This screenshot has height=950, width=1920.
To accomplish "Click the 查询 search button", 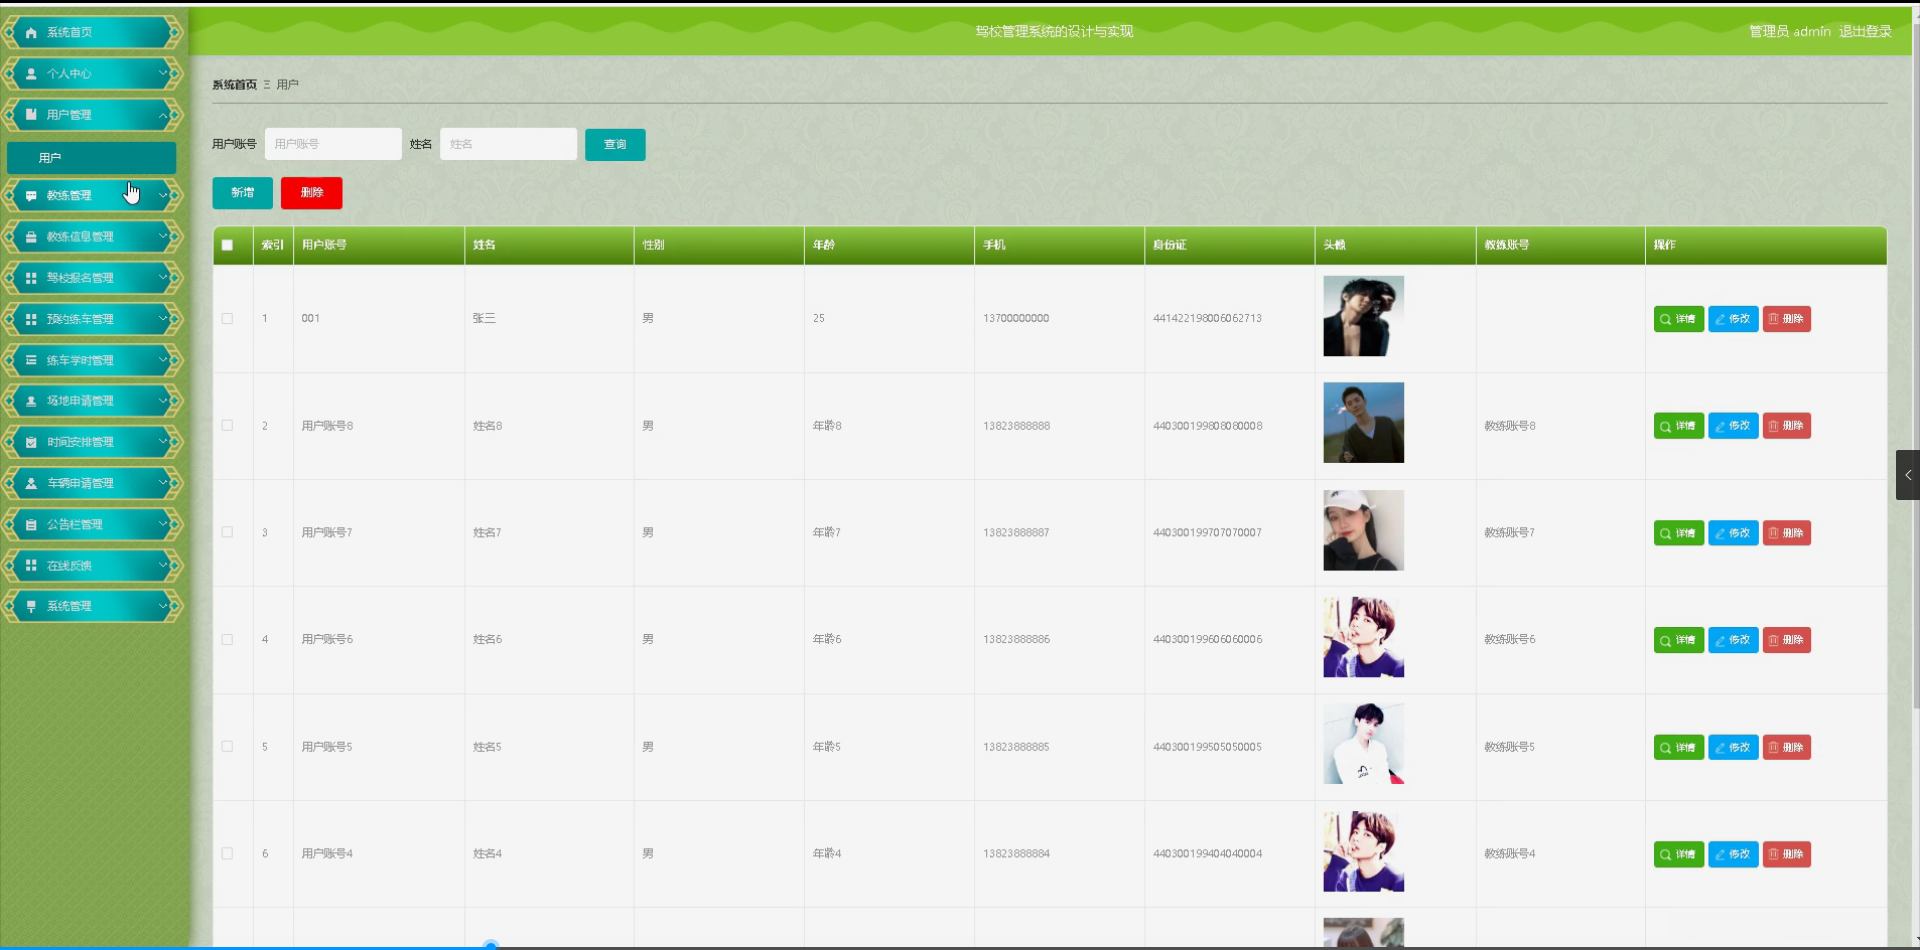I will point(615,145).
